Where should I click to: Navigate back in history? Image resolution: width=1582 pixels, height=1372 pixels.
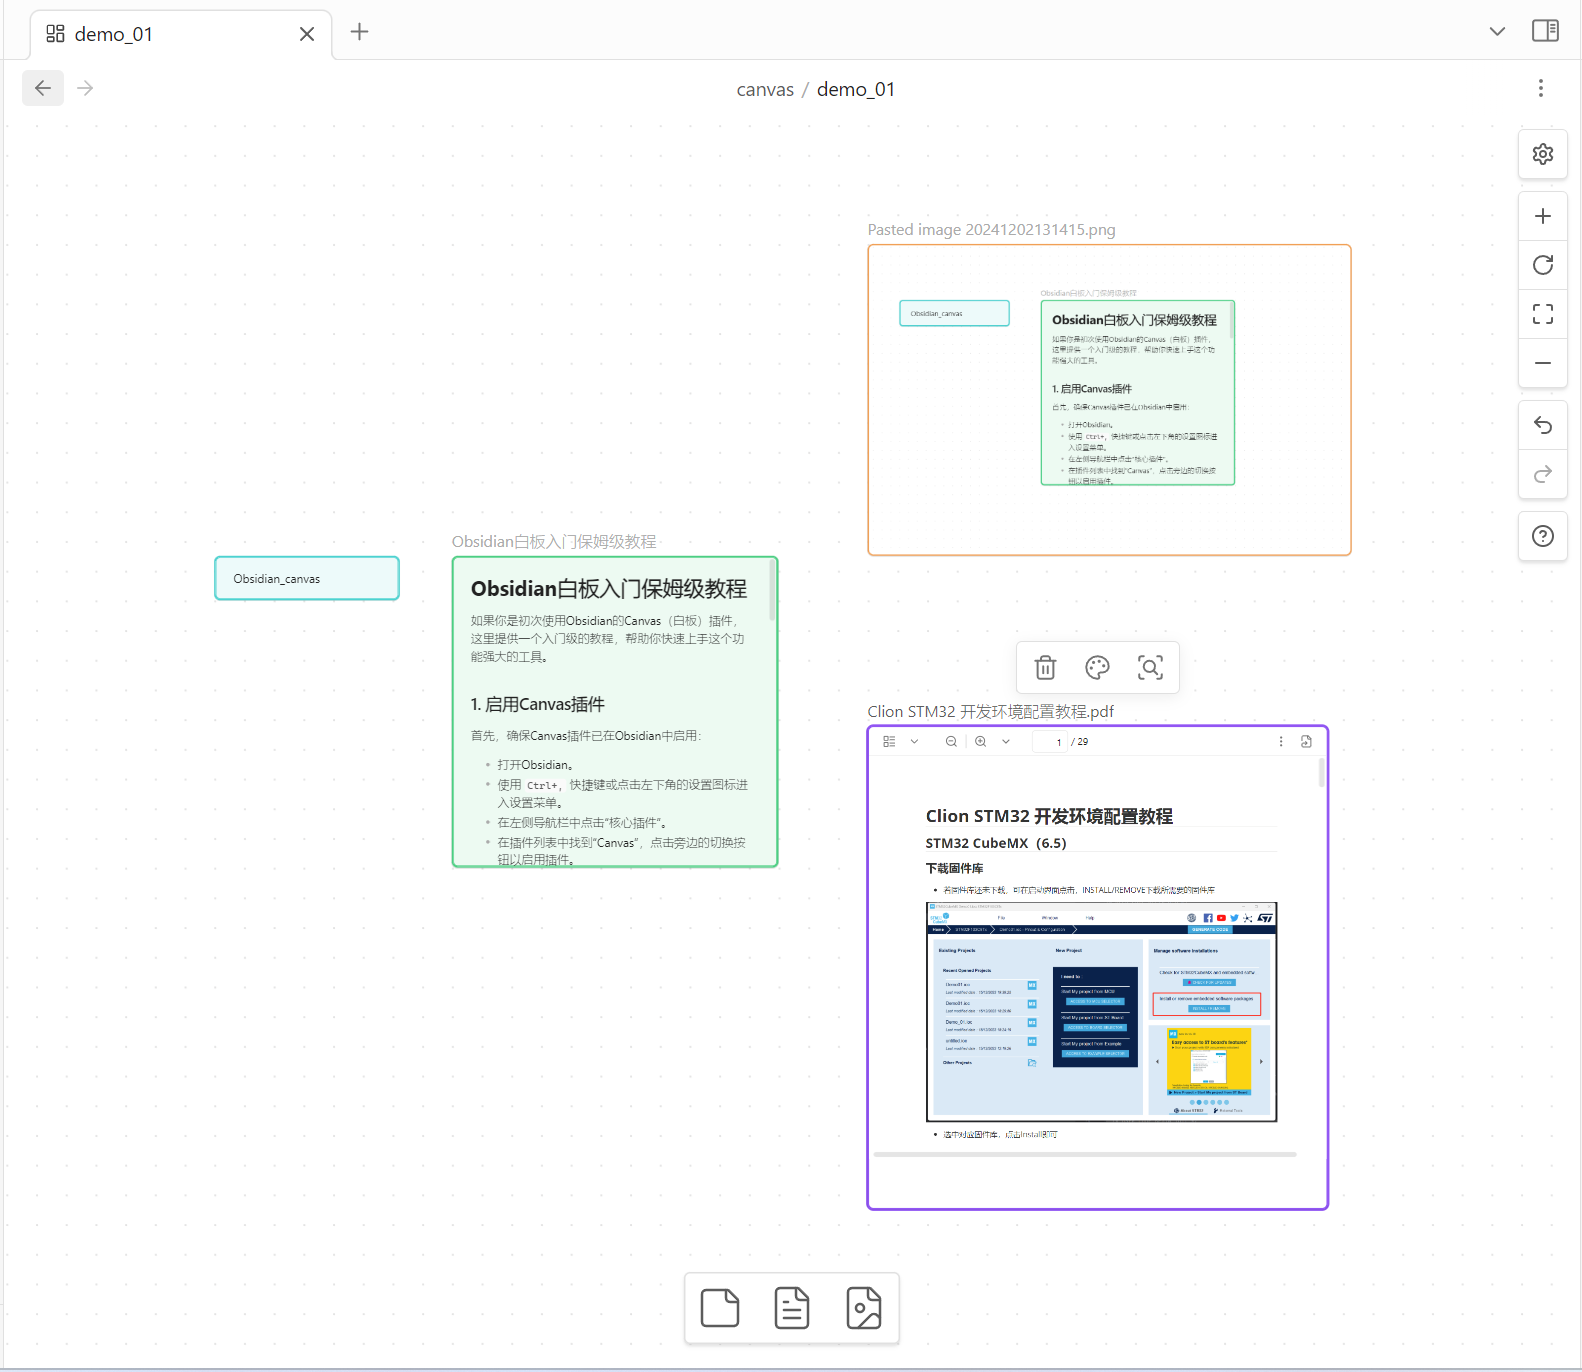click(43, 88)
